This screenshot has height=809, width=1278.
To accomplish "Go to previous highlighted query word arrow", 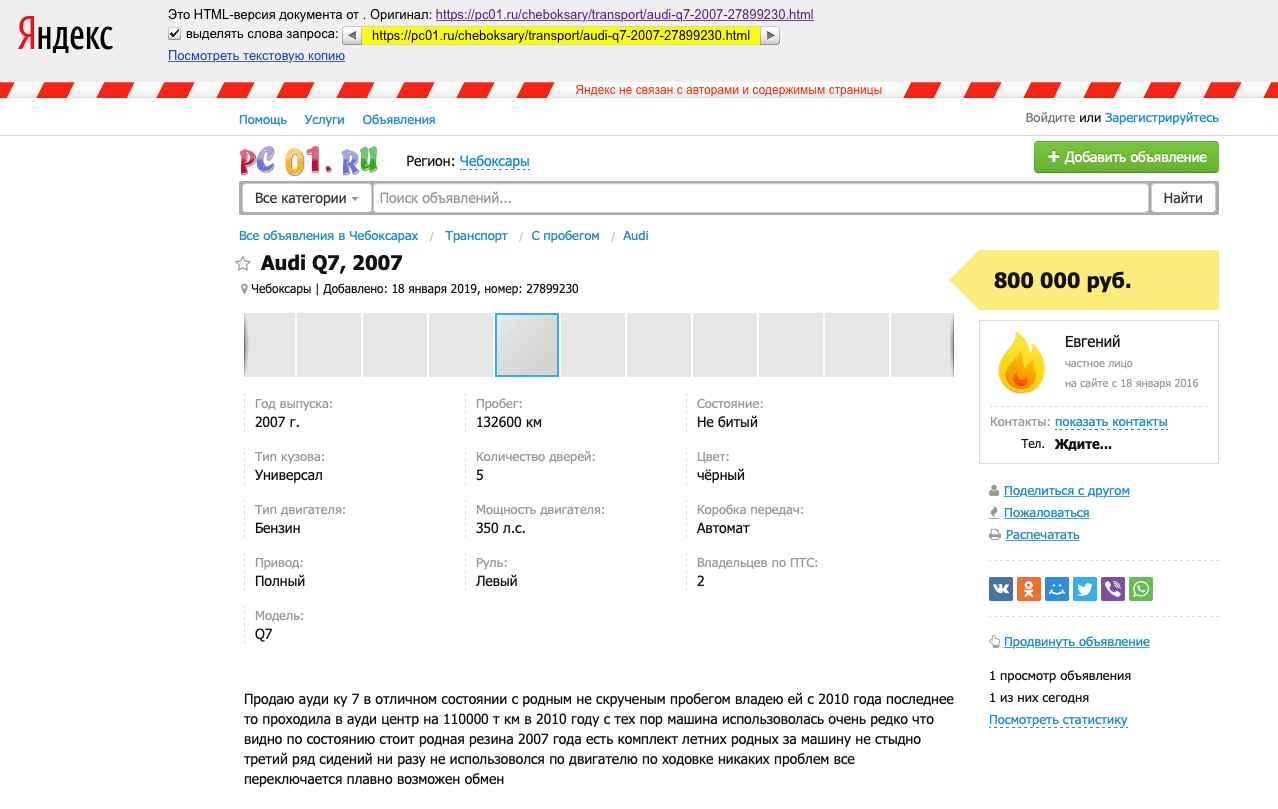I will point(352,36).
